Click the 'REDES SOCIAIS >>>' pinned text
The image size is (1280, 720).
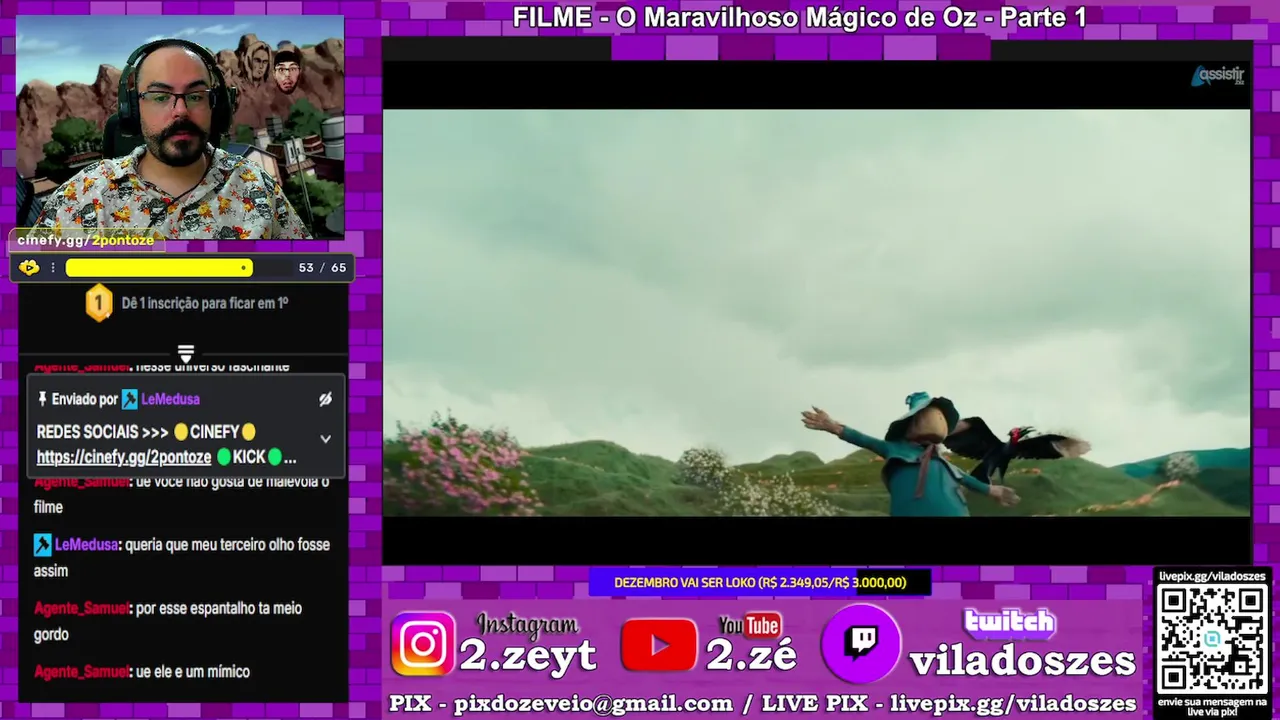pos(103,432)
